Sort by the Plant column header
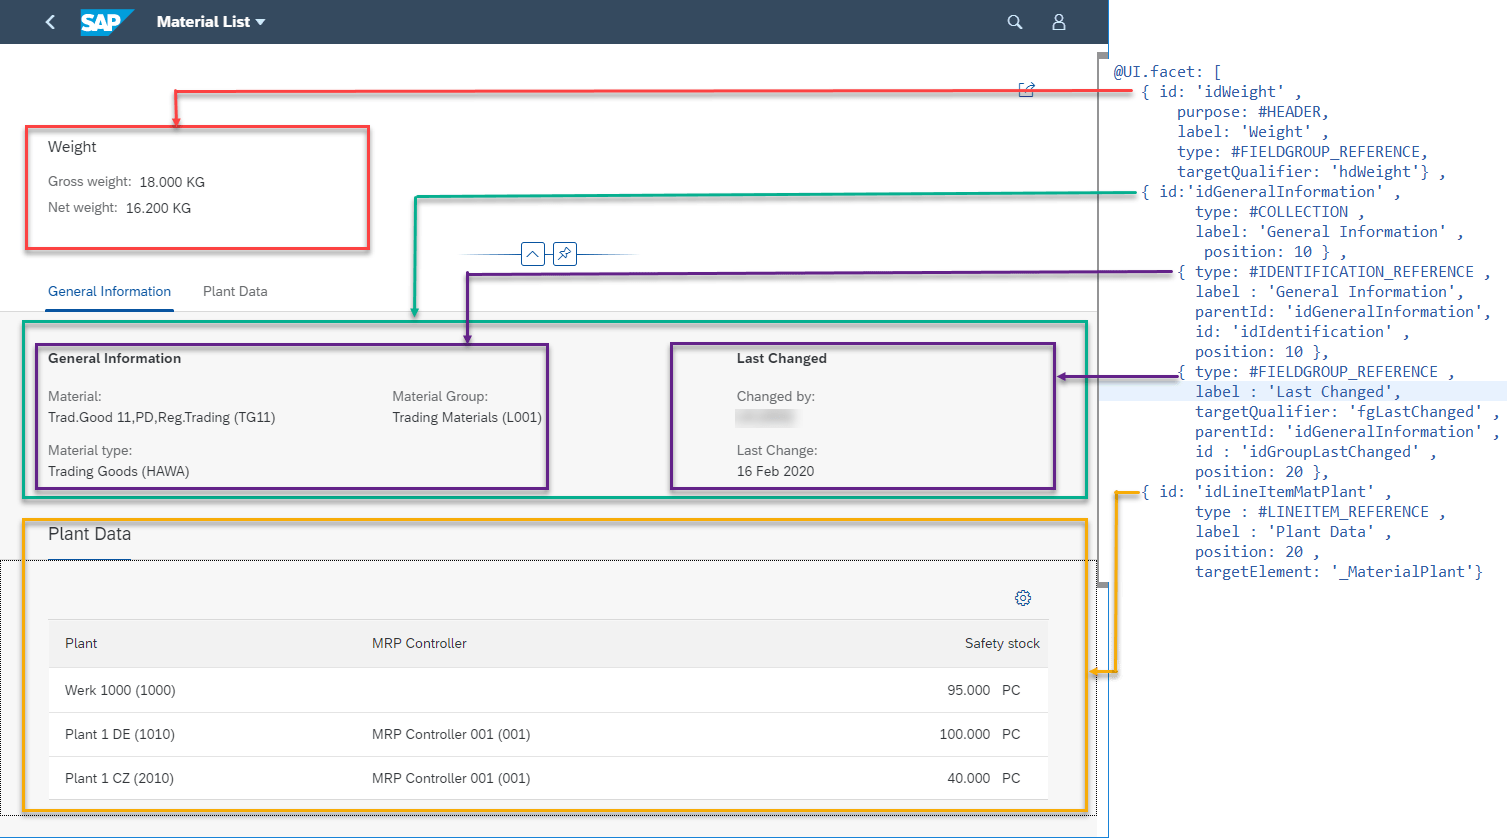 pyautogui.click(x=81, y=643)
